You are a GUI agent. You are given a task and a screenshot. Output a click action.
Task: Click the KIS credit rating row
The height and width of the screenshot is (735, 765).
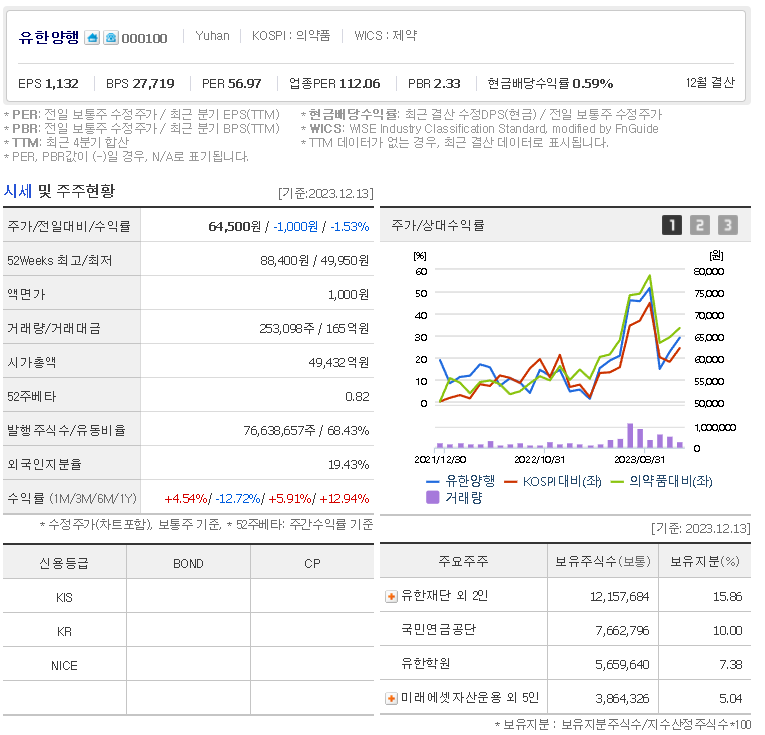point(188,597)
